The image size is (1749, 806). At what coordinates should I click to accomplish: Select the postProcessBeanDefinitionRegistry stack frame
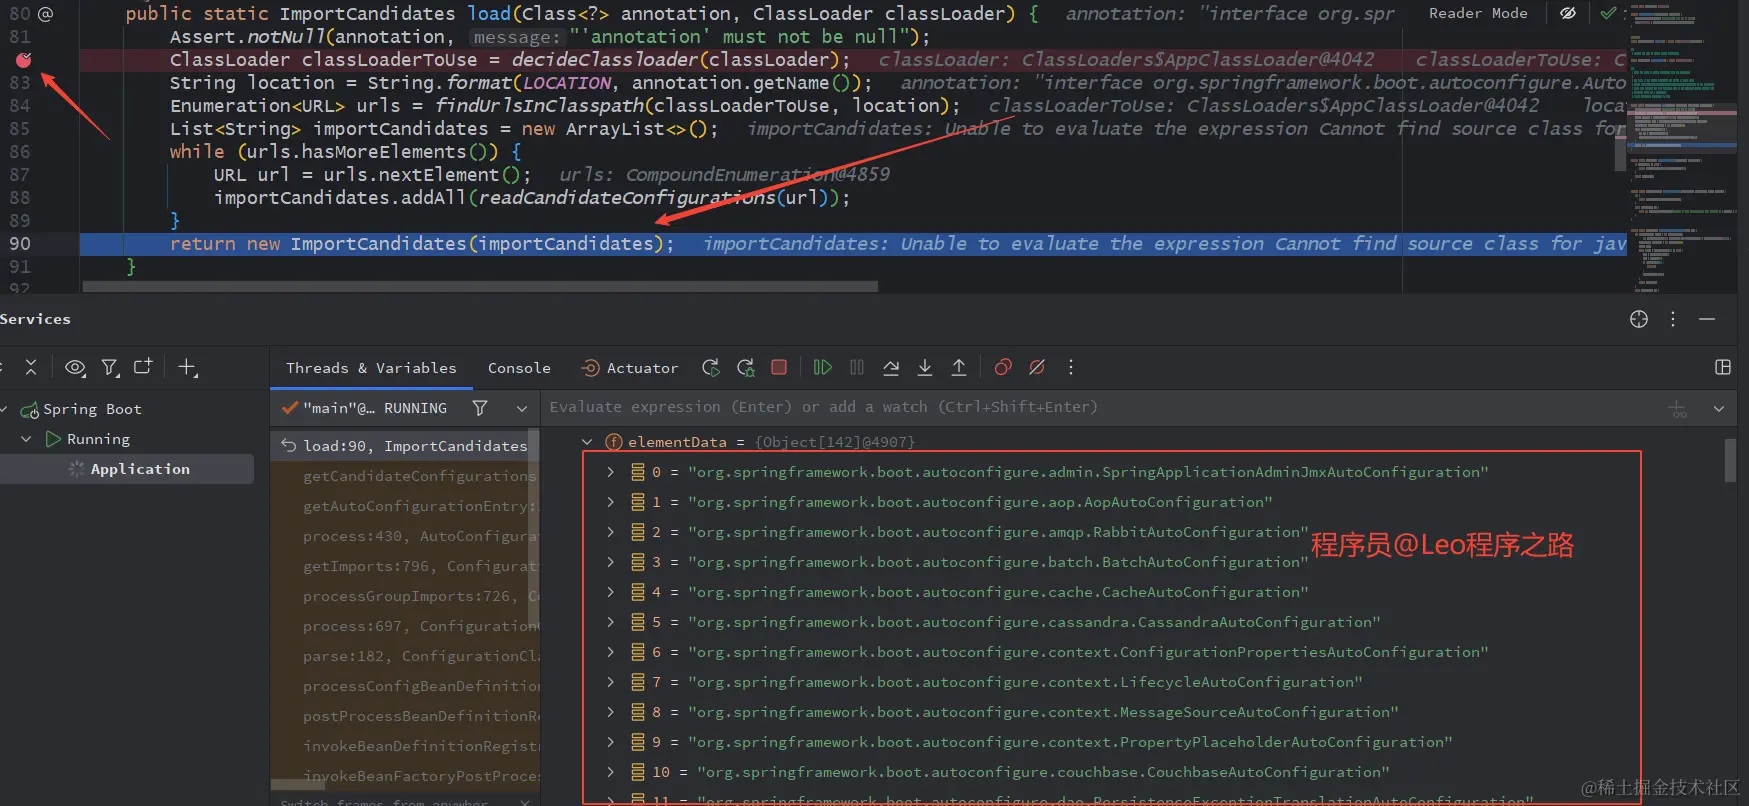pos(405,716)
